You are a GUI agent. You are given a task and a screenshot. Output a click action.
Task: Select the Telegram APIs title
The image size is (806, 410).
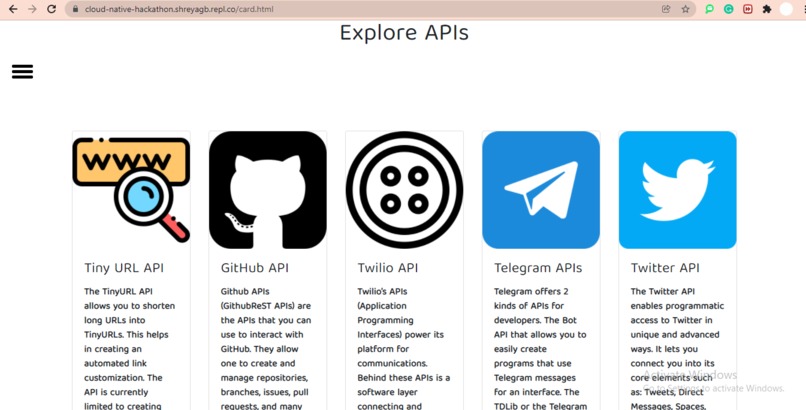tap(538, 268)
